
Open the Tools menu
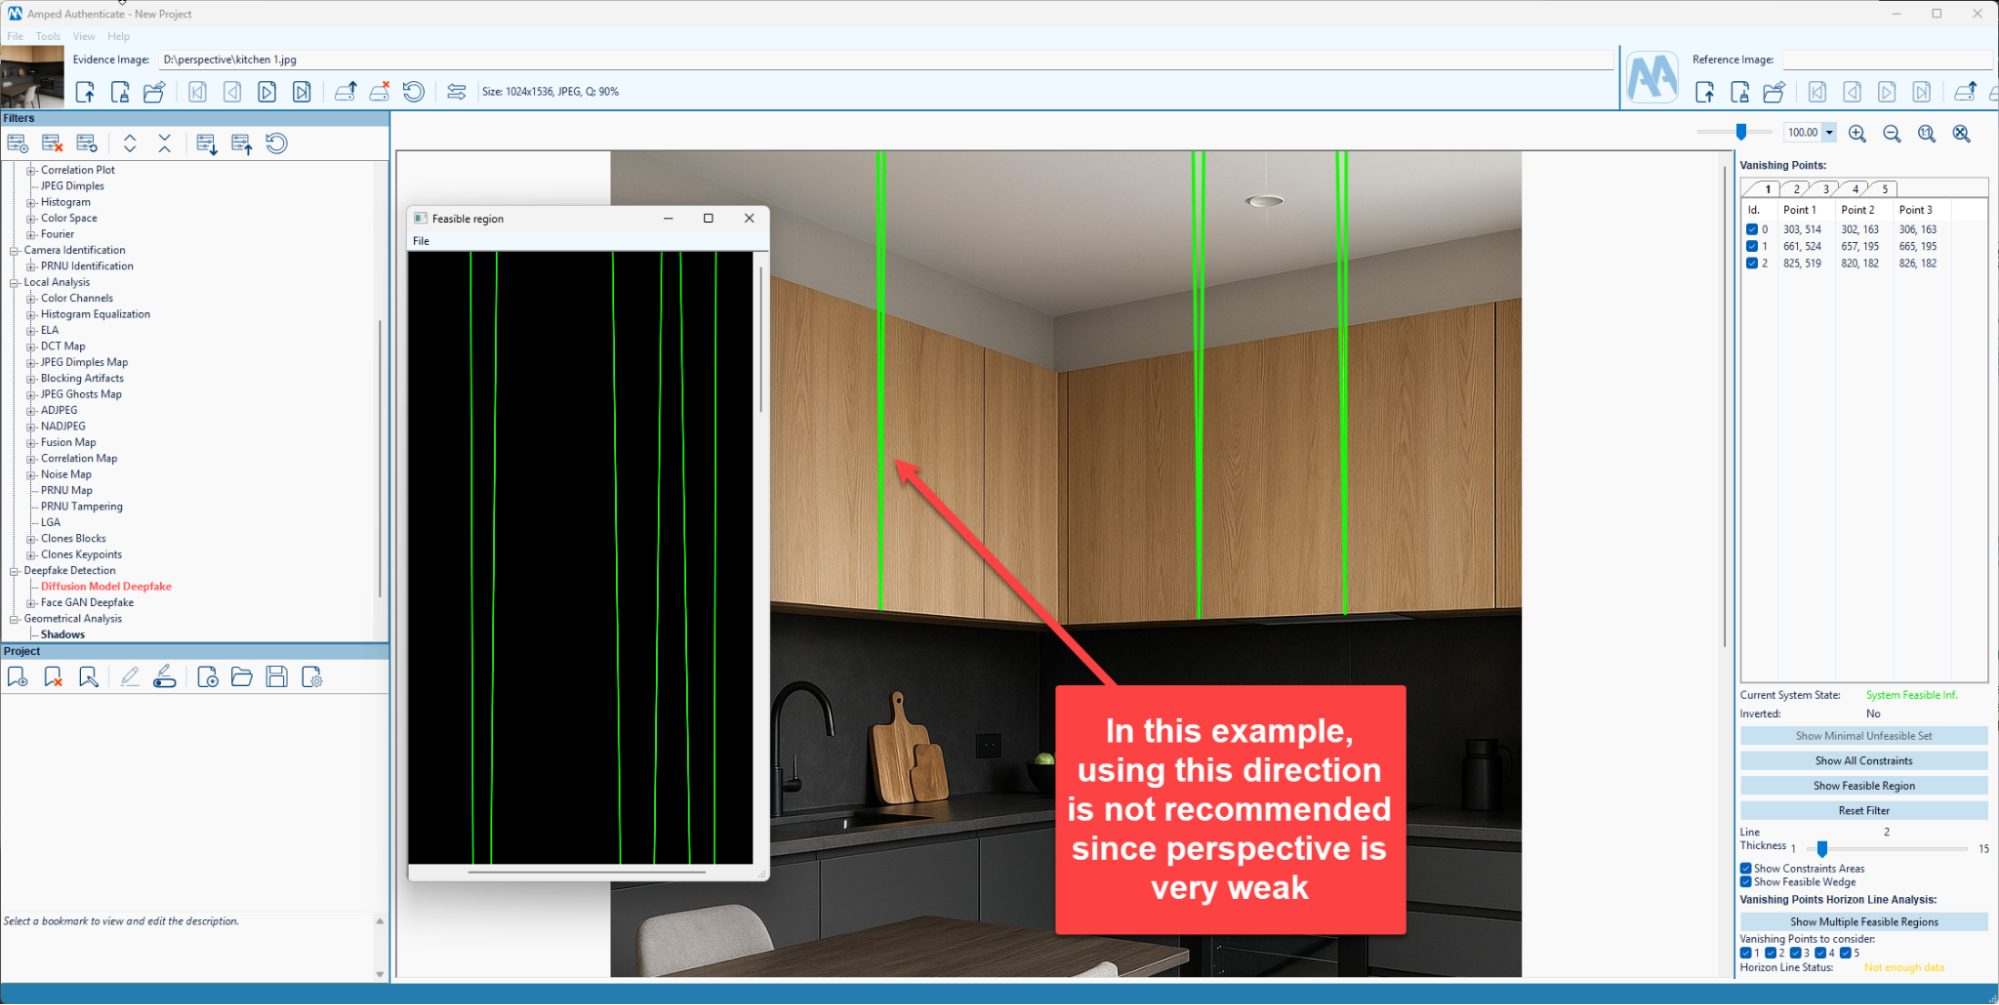(x=47, y=36)
